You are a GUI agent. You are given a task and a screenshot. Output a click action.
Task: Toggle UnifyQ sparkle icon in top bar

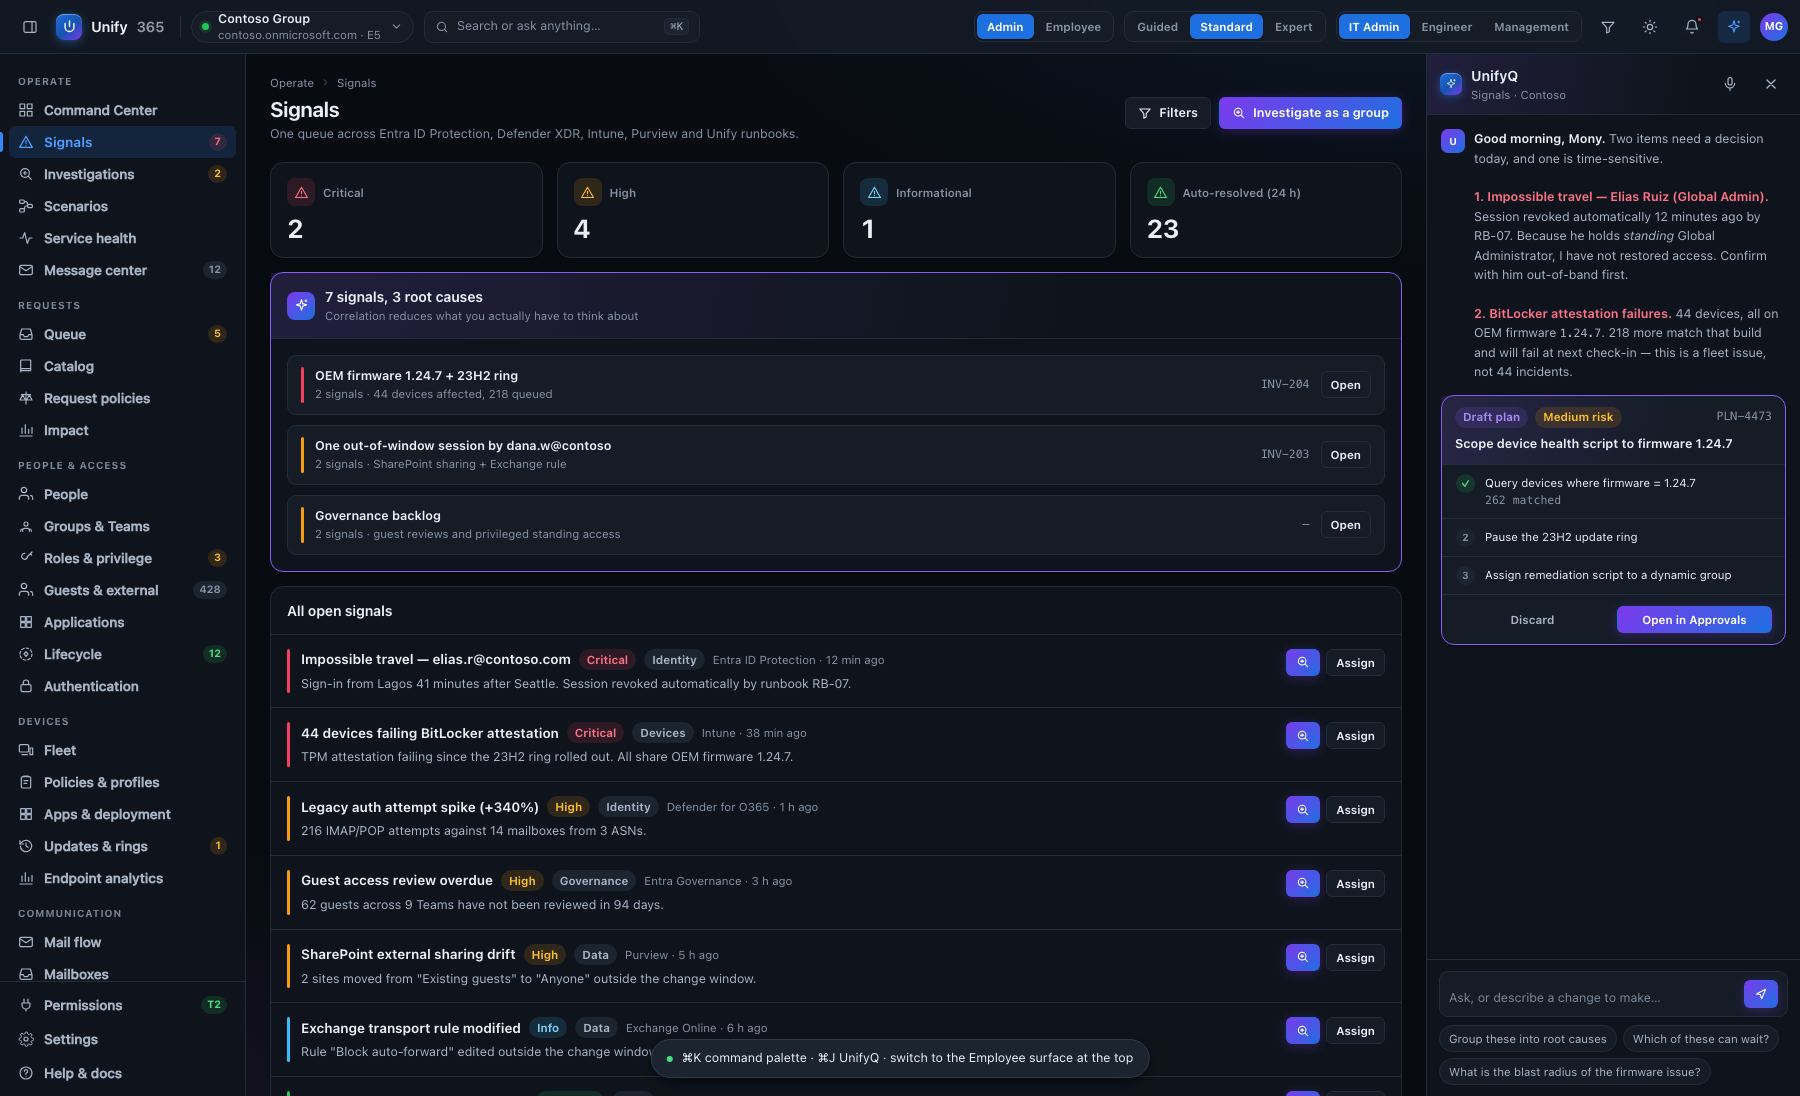tap(1734, 27)
